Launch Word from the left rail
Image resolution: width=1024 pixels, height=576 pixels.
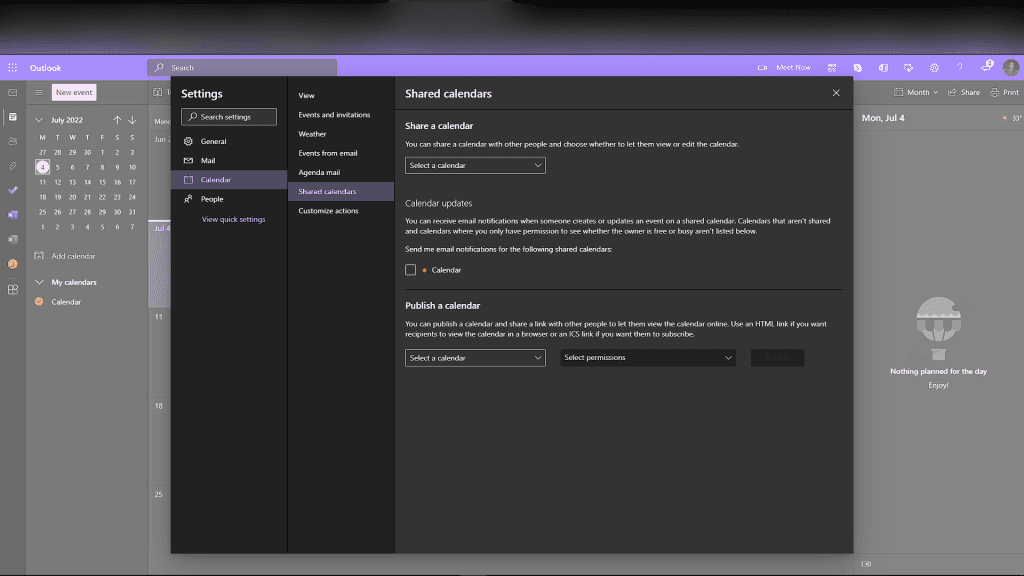coord(12,215)
